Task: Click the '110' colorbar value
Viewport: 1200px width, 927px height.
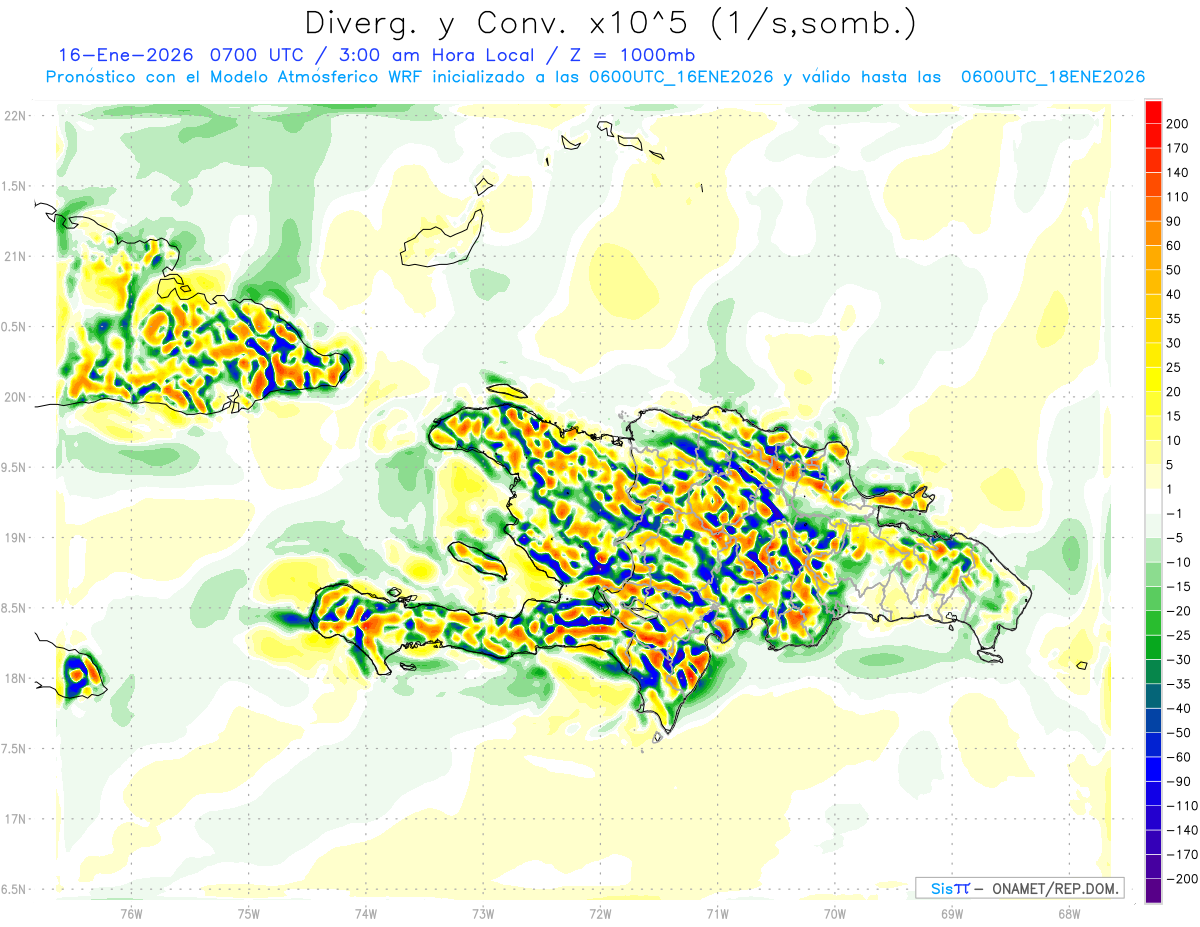Action: [x=1179, y=197]
